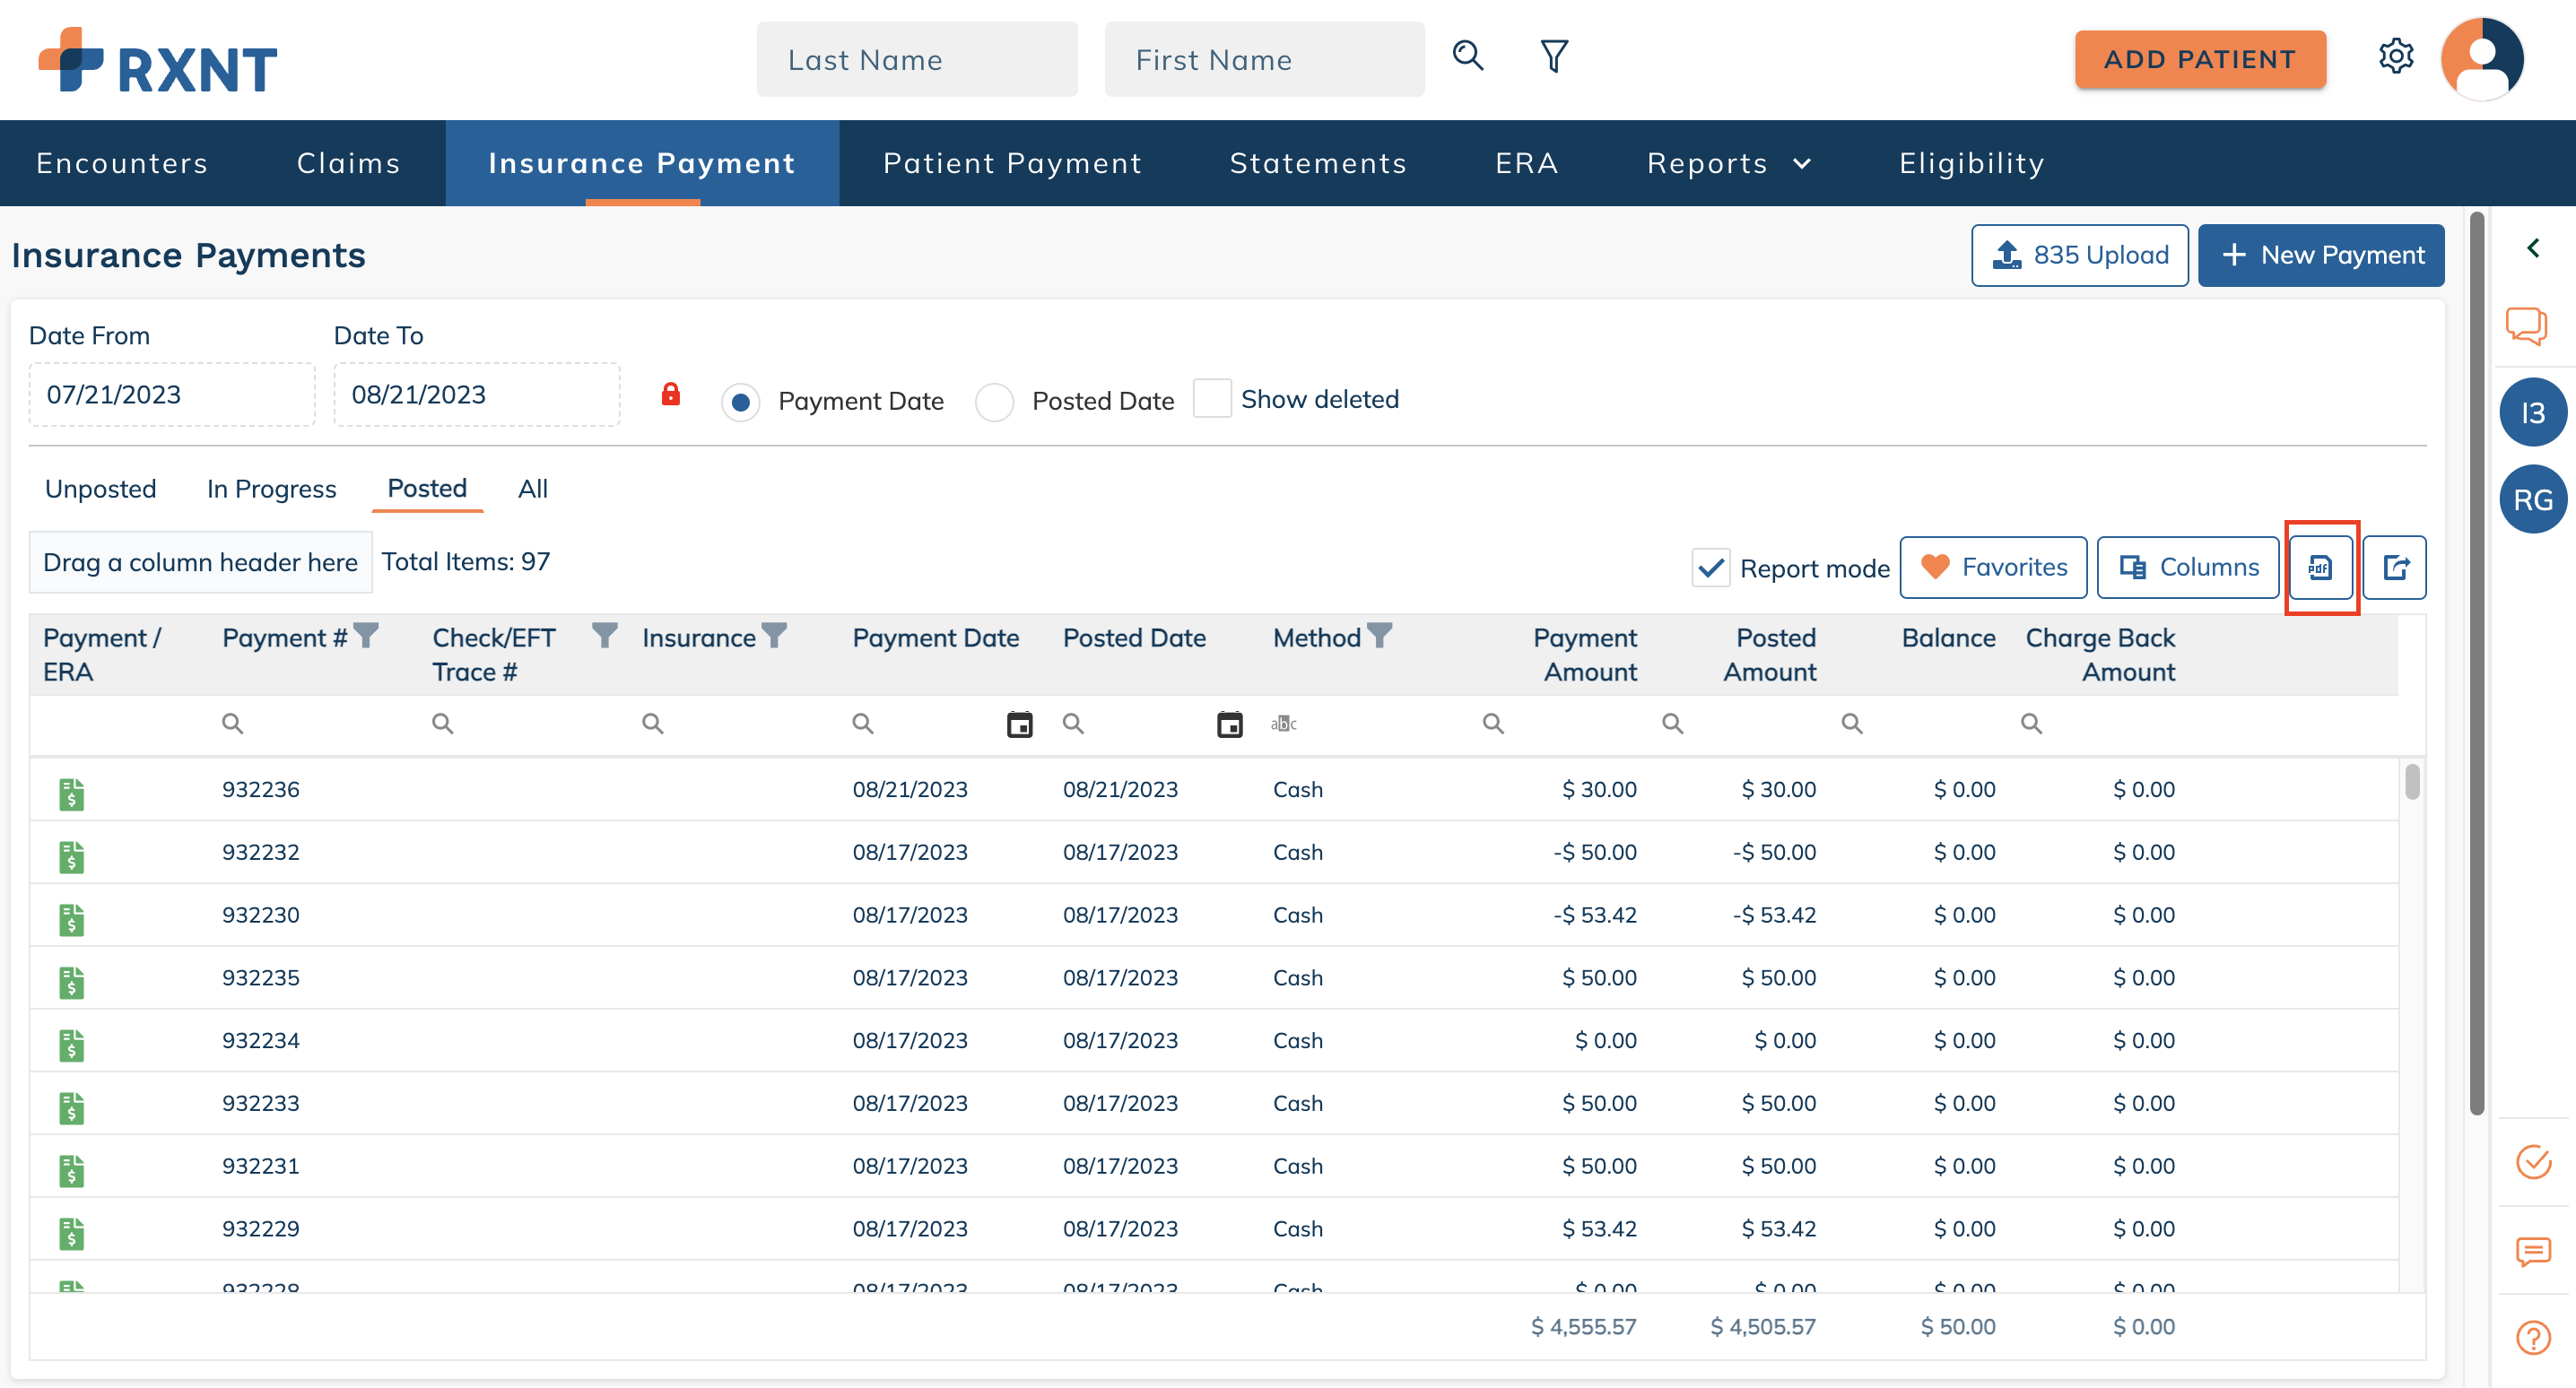Screen dimensions: 2576x1388
Task: Expand the Reports dropdown menu
Action: tap(1729, 163)
